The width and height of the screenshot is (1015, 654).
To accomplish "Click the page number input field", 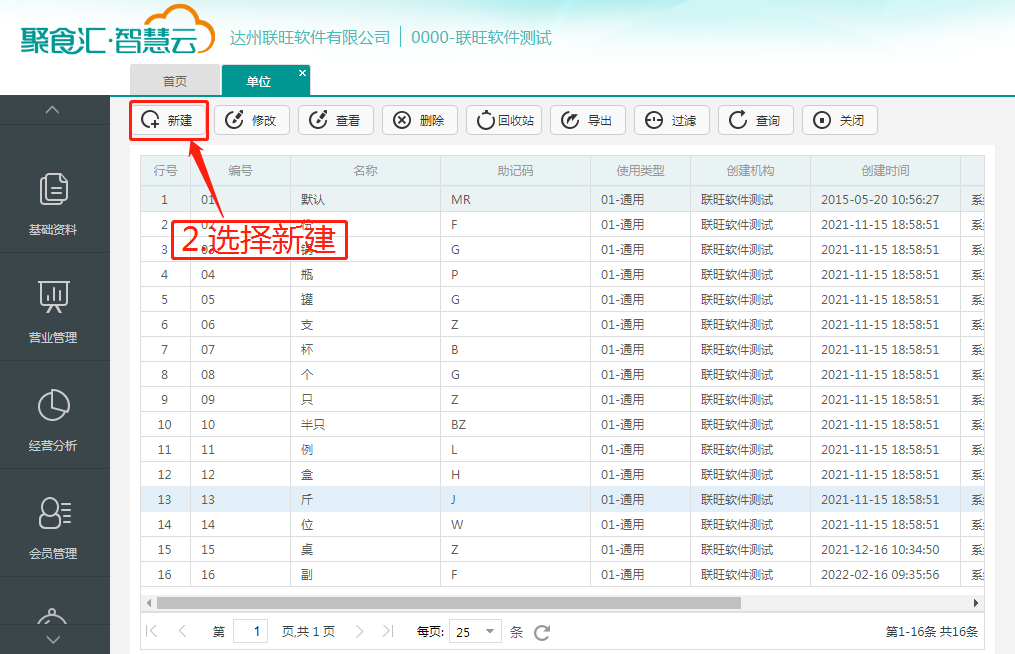I will (x=251, y=631).
